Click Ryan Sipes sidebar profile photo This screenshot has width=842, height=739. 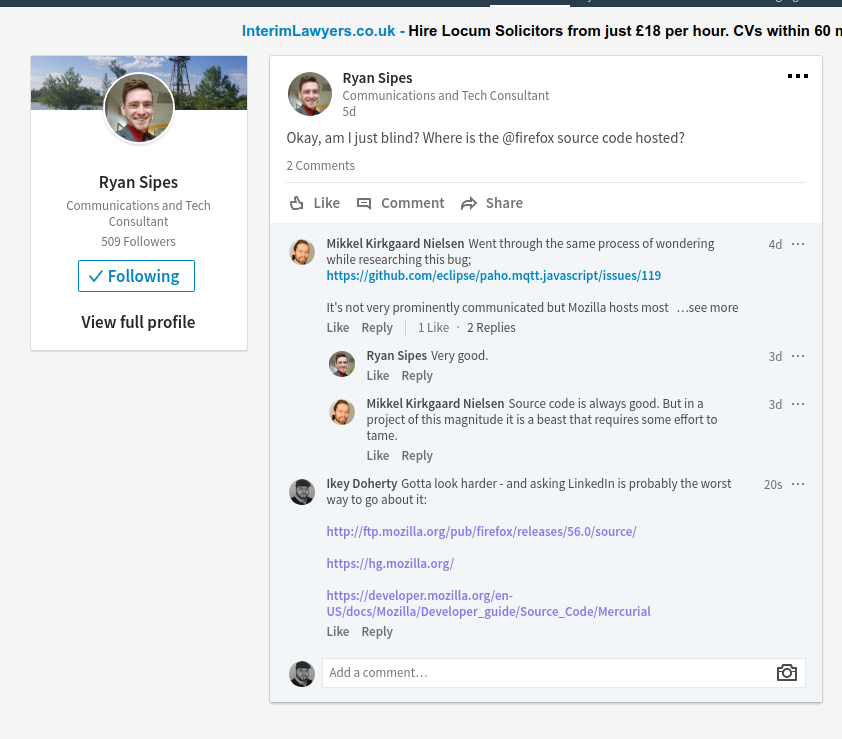click(139, 108)
